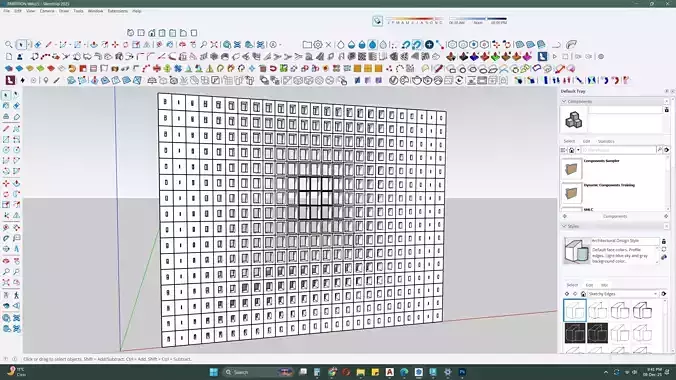Adjust the shadow month date slider
Screen dimensions: 676x380
415,19
